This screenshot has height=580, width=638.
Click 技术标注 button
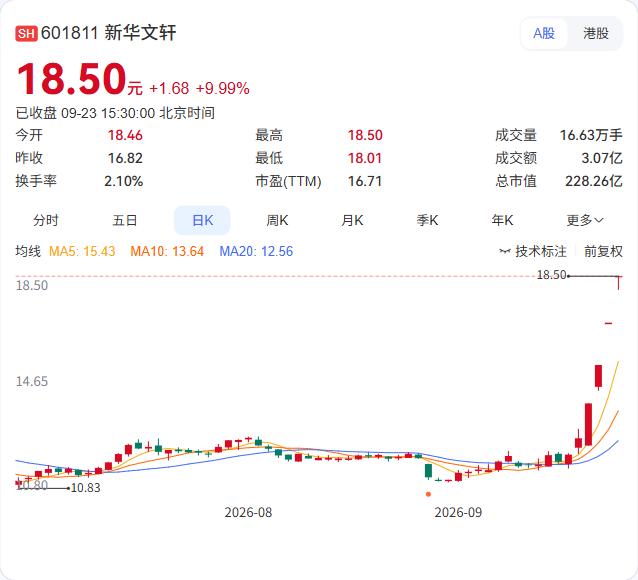tap(533, 251)
